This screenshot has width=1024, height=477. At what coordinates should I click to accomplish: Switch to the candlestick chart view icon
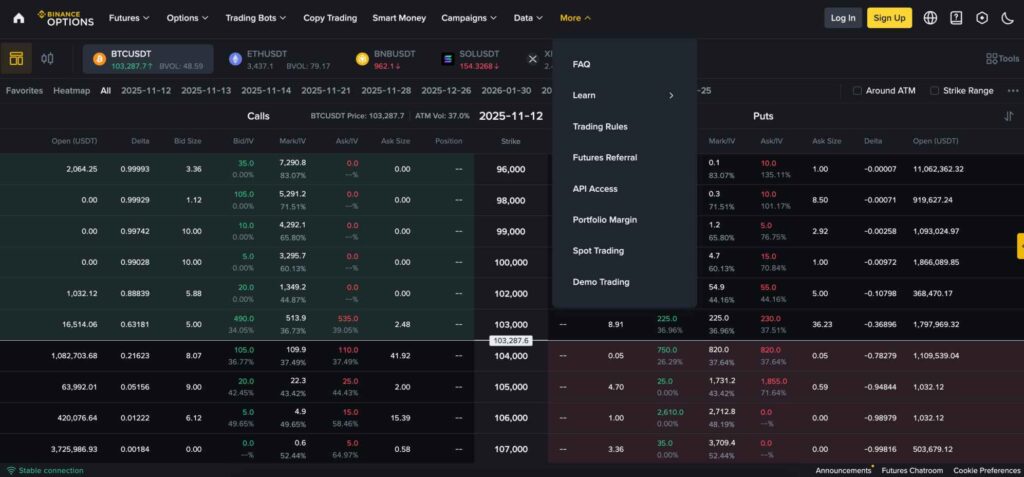point(47,59)
